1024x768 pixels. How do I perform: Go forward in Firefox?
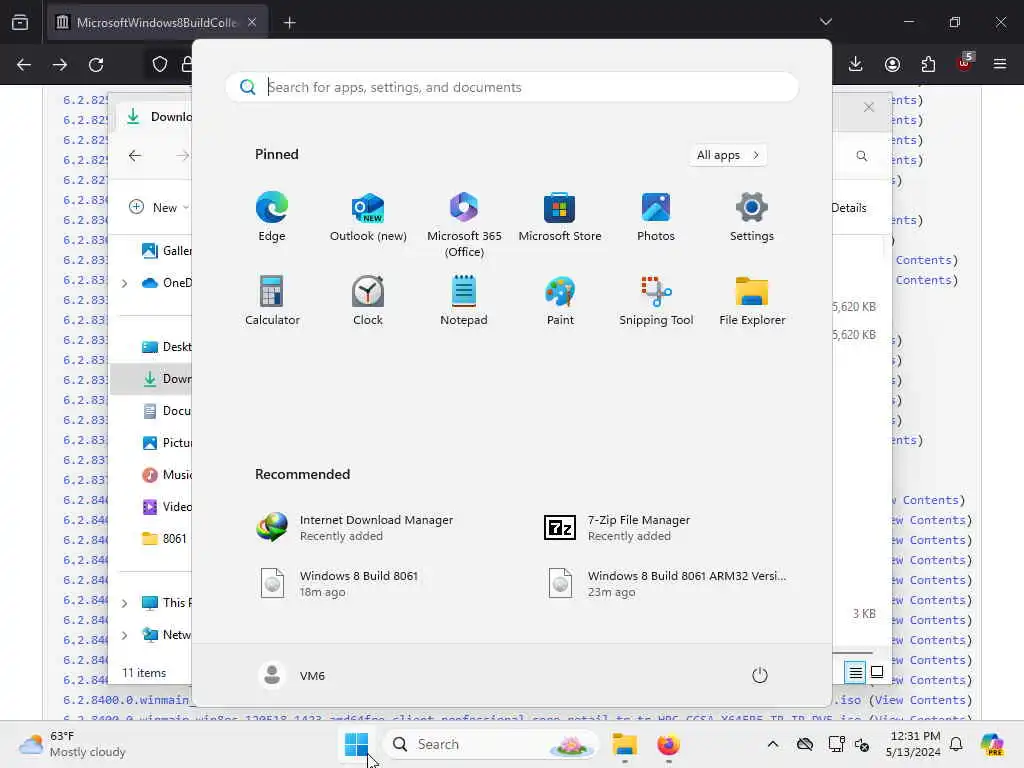point(60,65)
